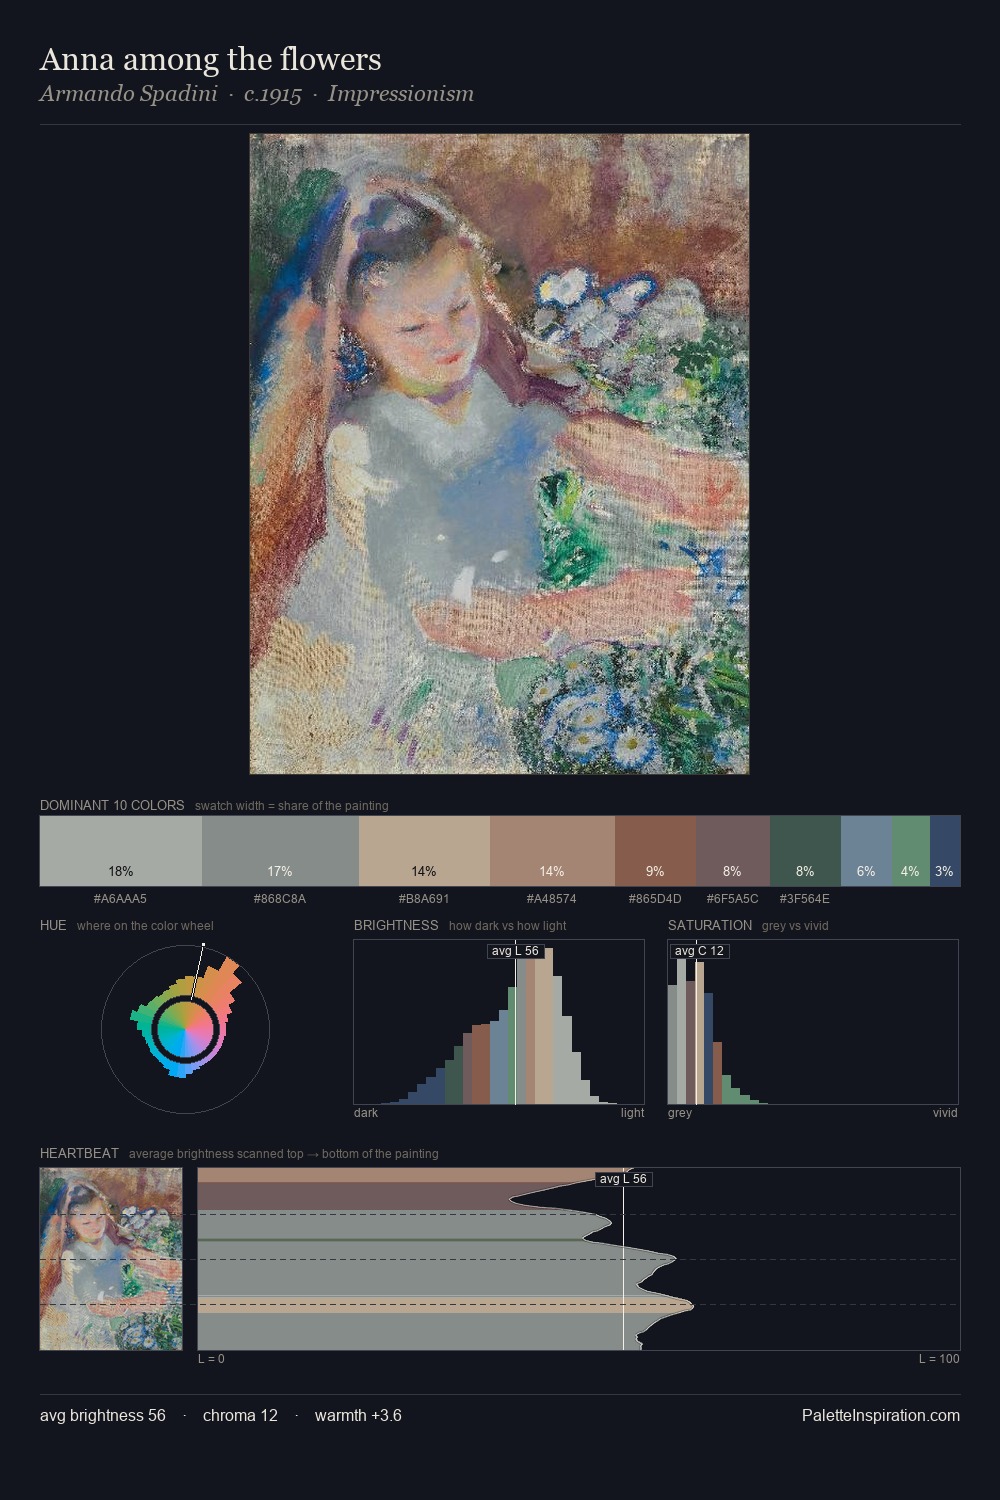Click the 'avg L 56' brightness histogram label

click(515, 951)
